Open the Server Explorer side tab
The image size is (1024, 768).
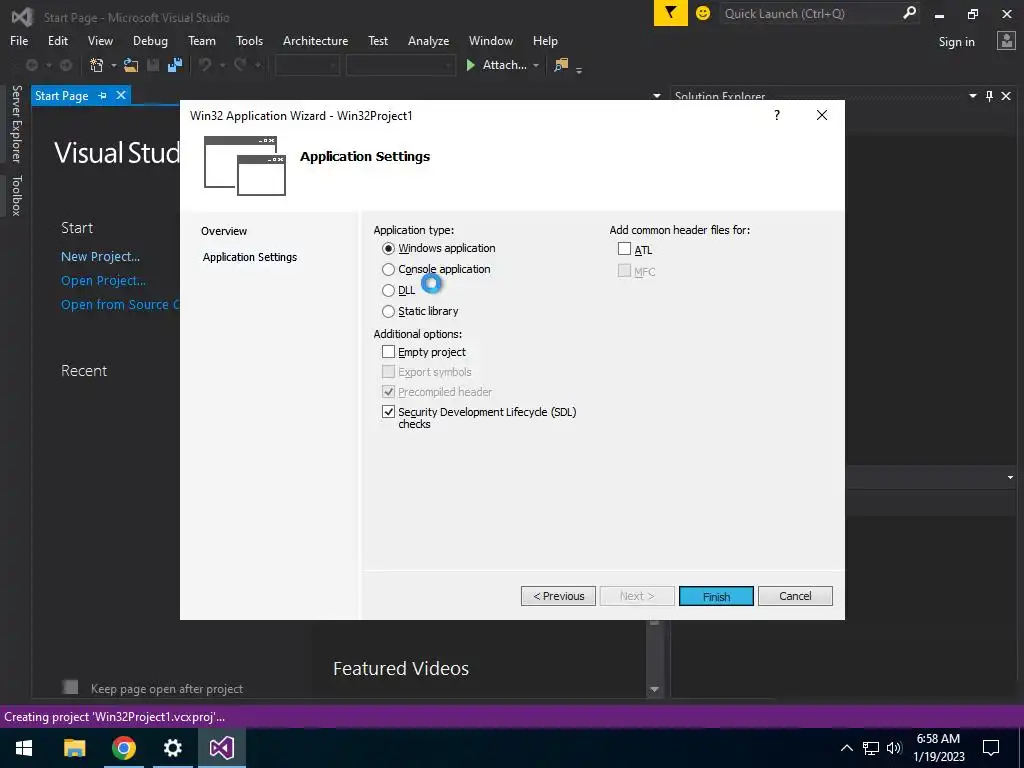pyautogui.click(x=16, y=123)
